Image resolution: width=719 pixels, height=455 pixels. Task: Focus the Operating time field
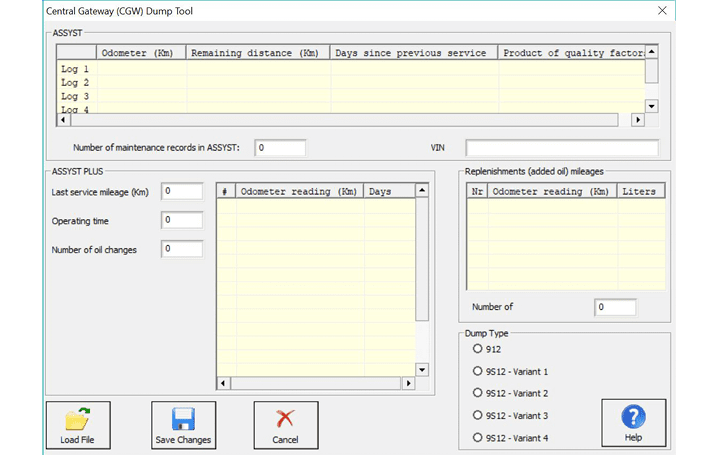point(182,220)
